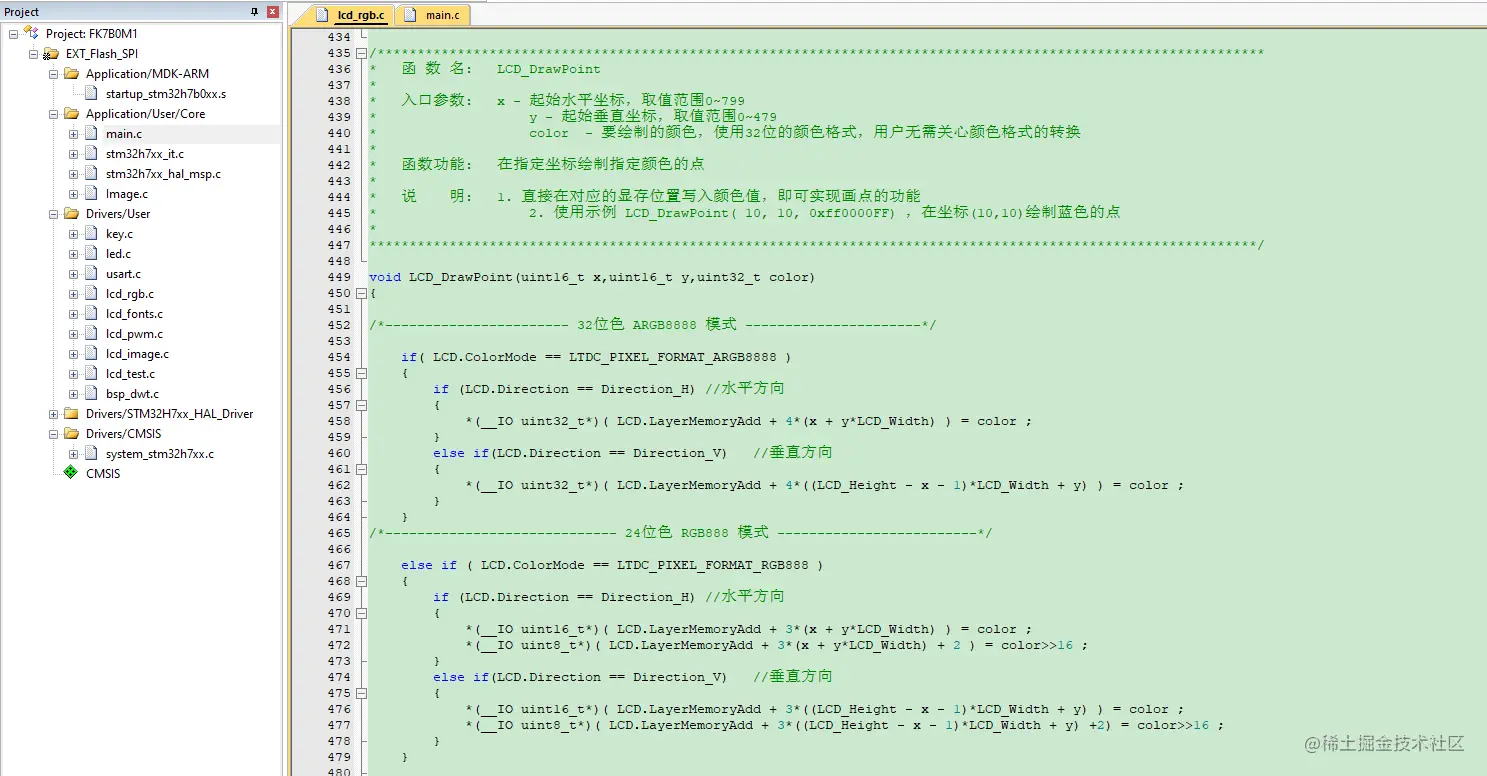Fold the ARGB8888 block at line 455
Viewport: 1487px width, 776px height.
pyautogui.click(x=361, y=373)
